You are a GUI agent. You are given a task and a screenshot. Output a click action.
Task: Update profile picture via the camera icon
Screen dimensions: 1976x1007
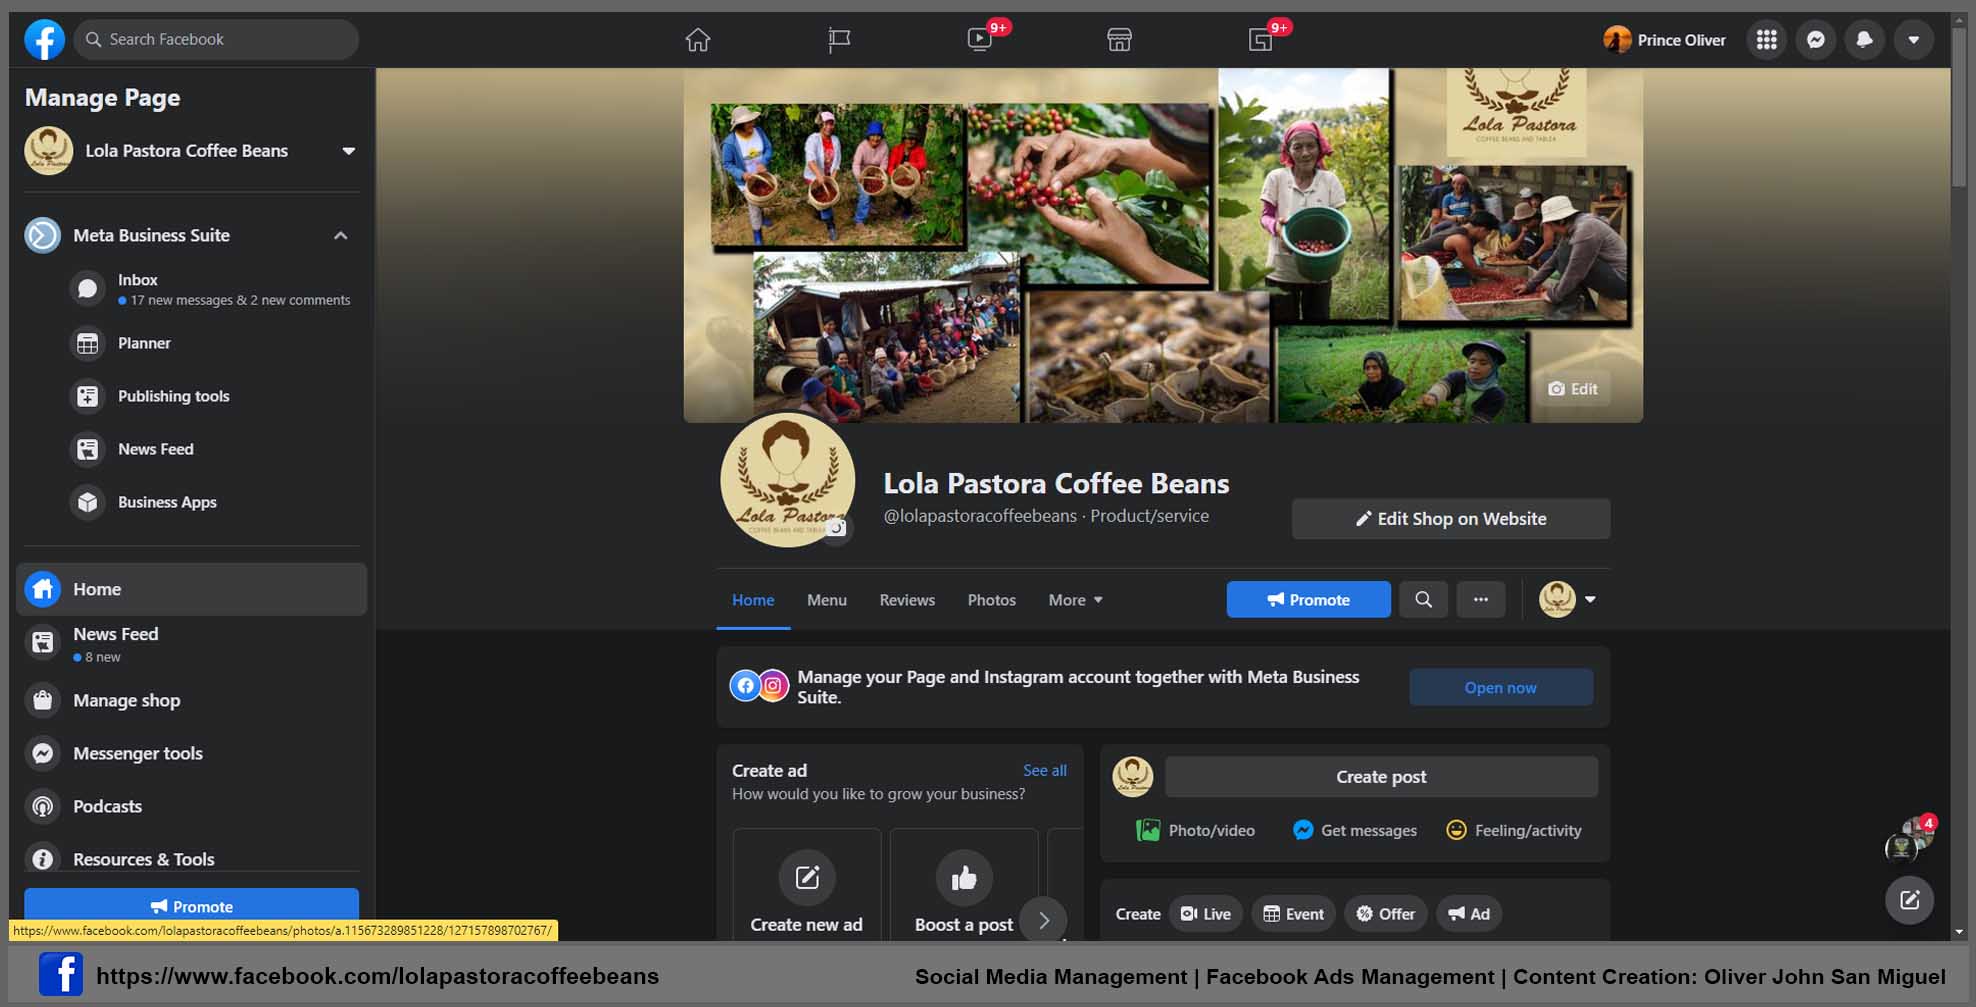(x=837, y=528)
